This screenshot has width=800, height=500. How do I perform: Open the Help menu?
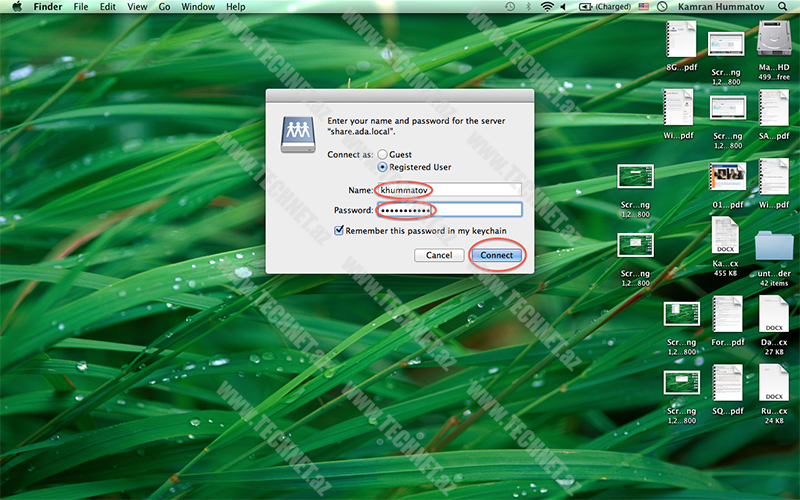pos(236,7)
